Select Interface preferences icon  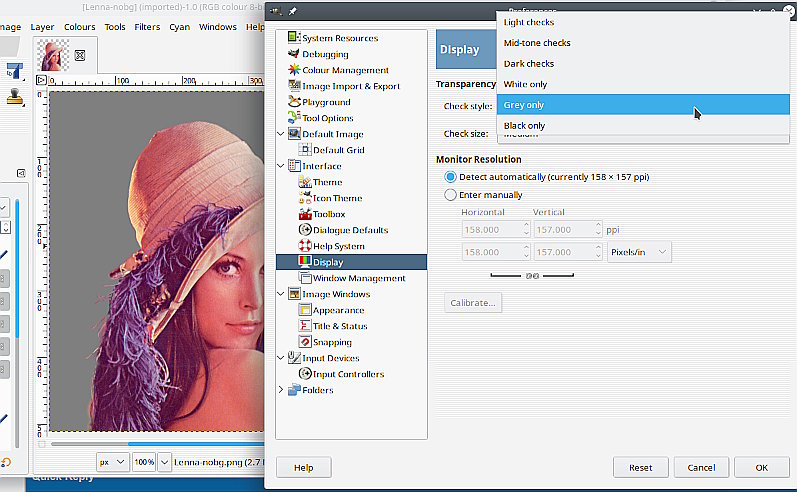click(293, 166)
